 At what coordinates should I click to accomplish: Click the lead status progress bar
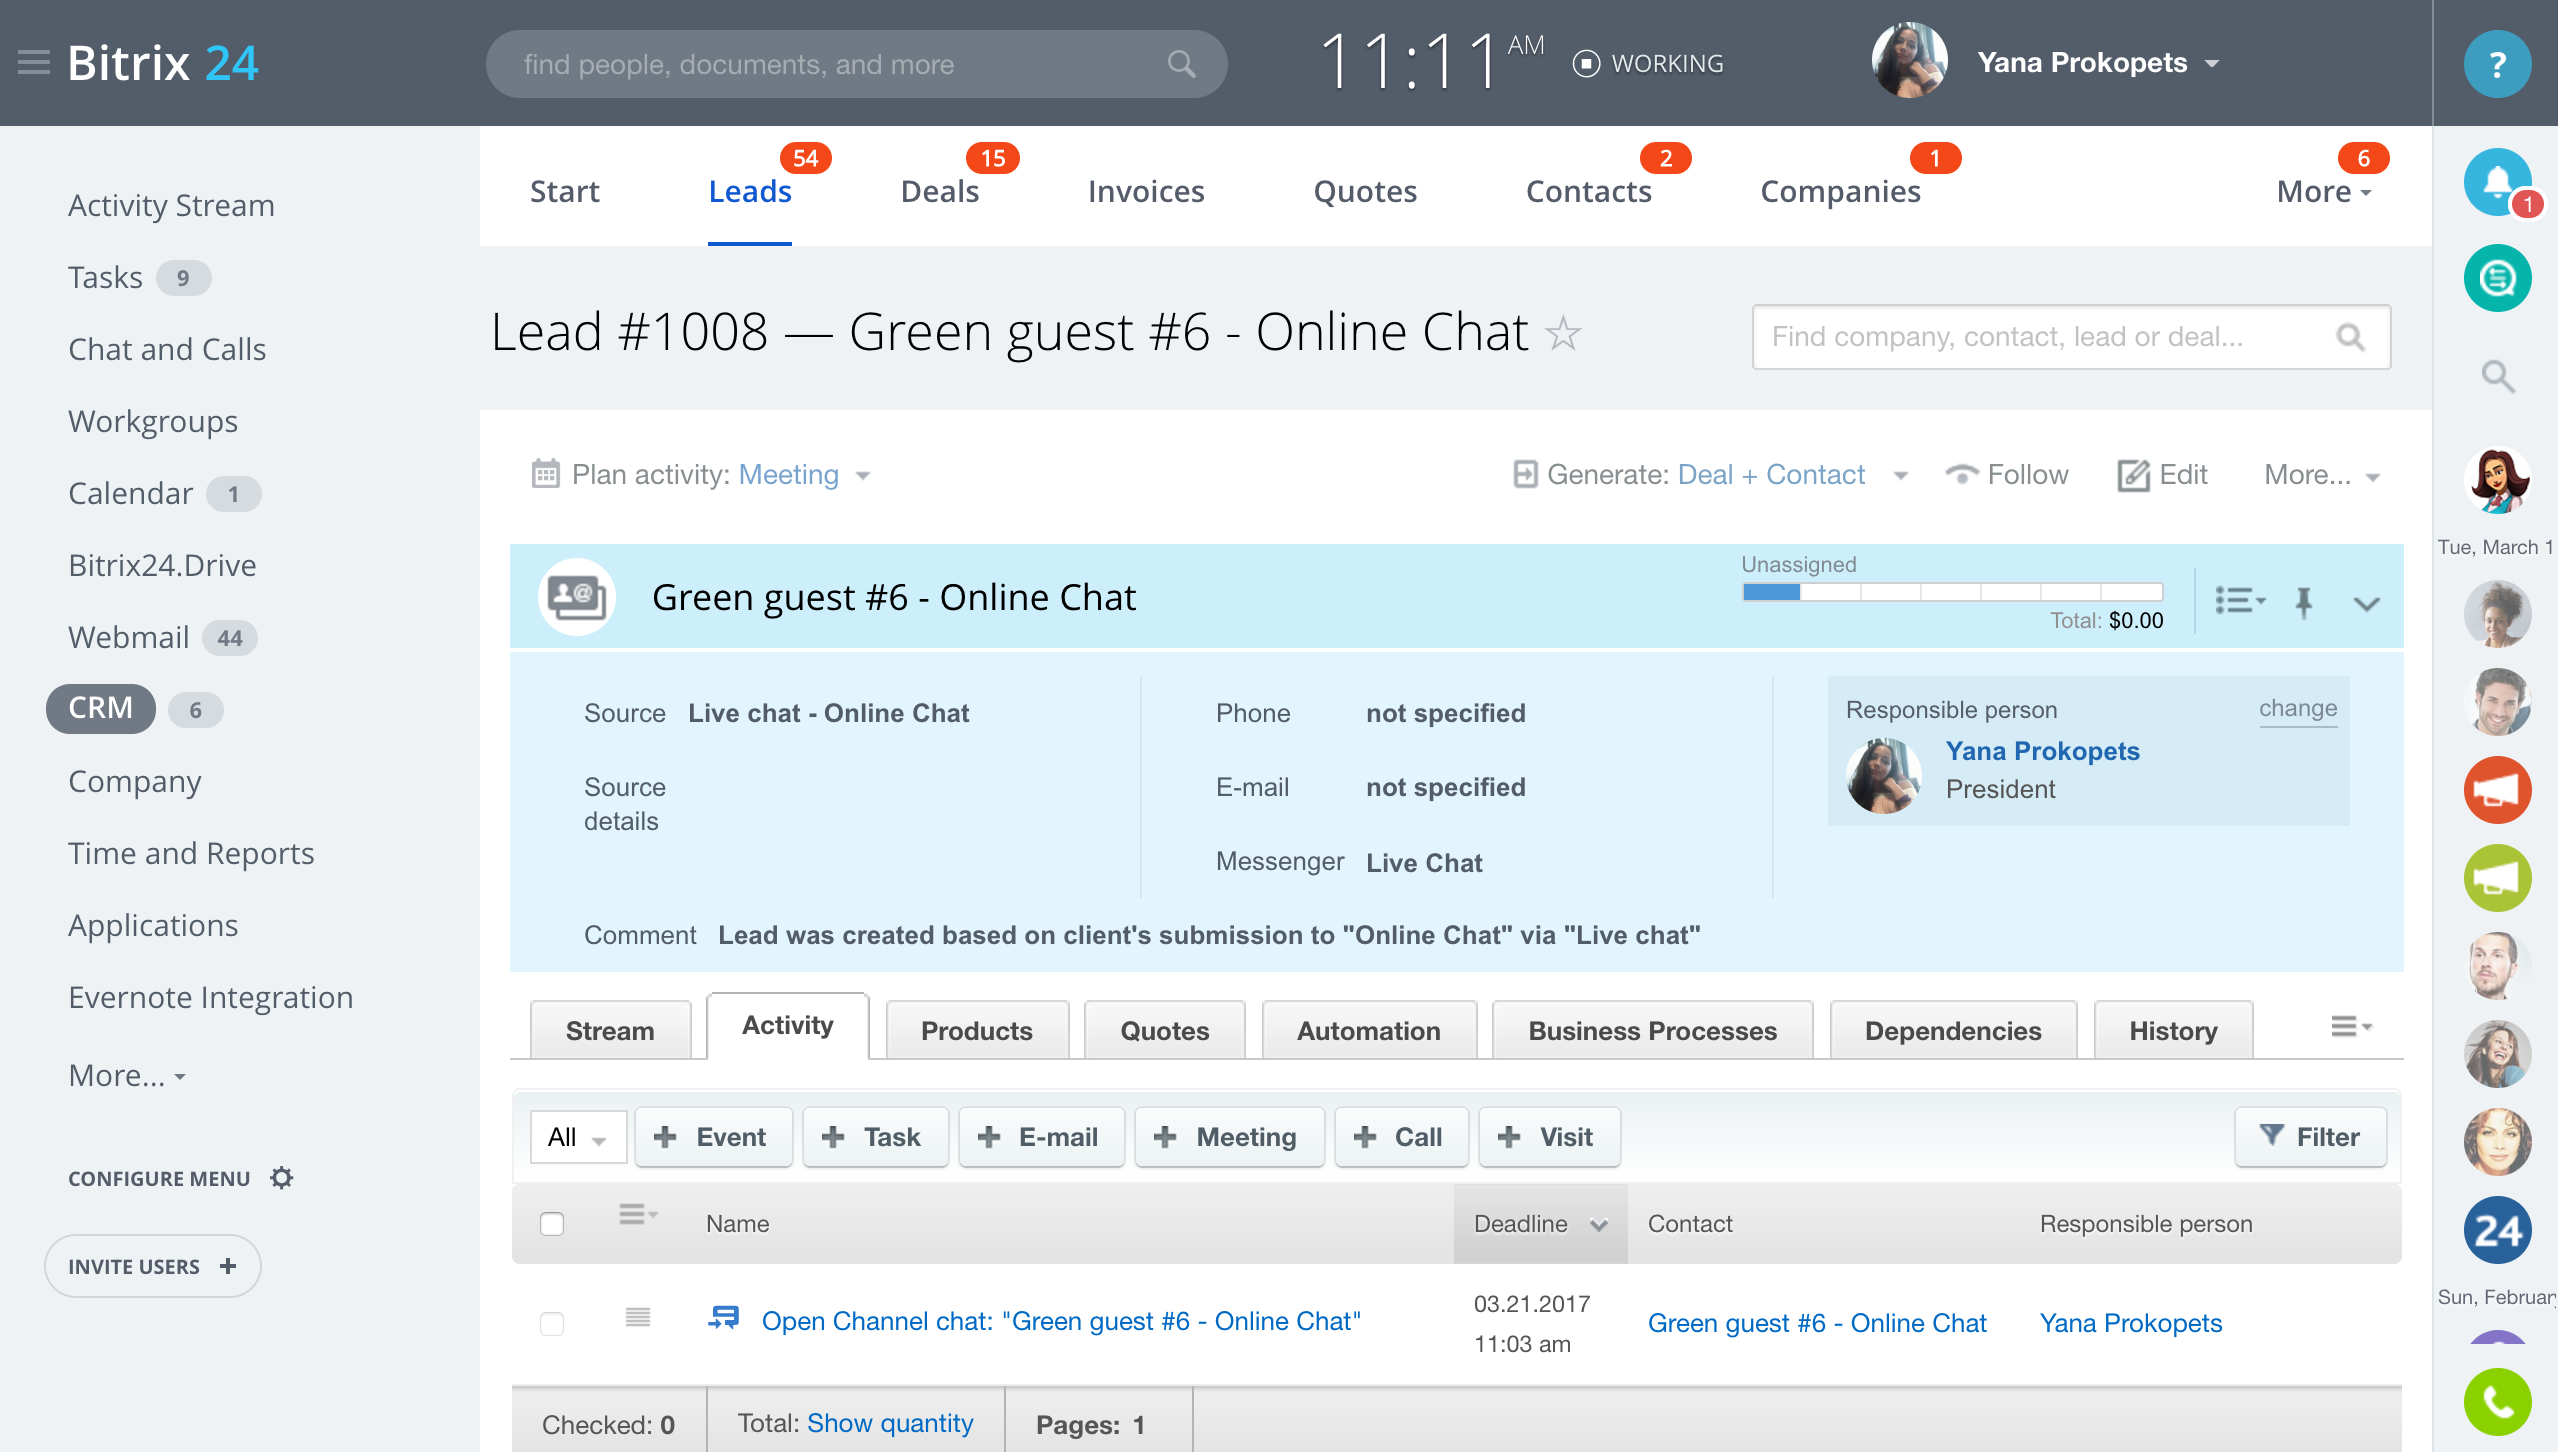pyautogui.click(x=1951, y=592)
